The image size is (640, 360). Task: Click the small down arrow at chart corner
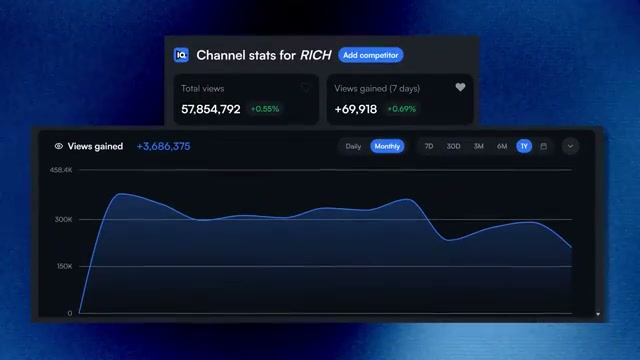pyautogui.click(x=598, y=314)
